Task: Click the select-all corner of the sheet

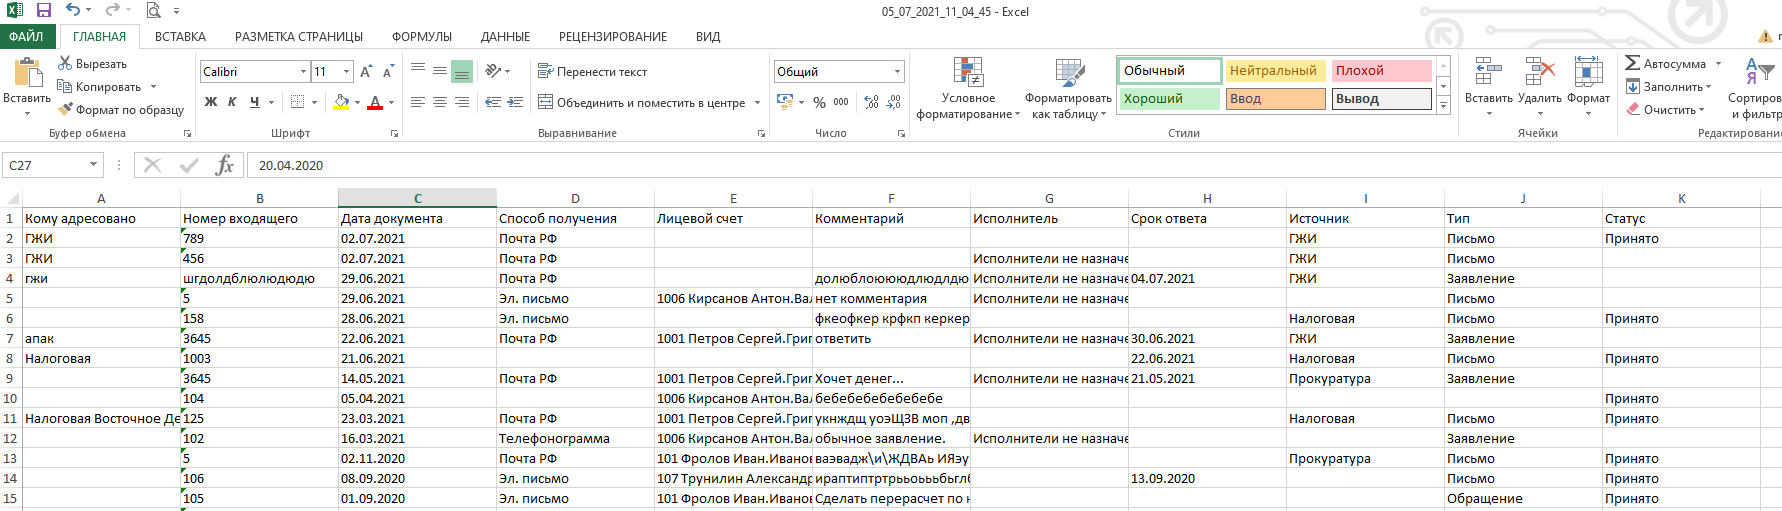Action: (10, 198)
